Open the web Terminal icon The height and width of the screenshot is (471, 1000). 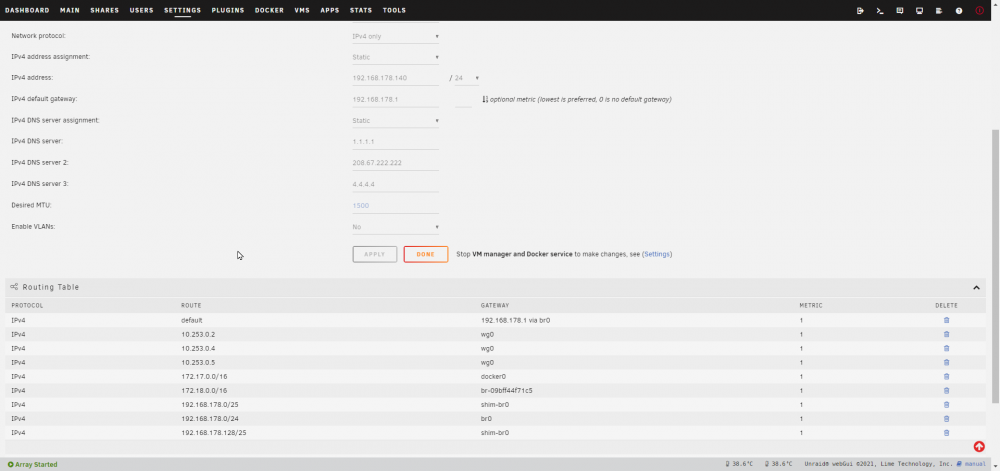(x=880, y=10)
